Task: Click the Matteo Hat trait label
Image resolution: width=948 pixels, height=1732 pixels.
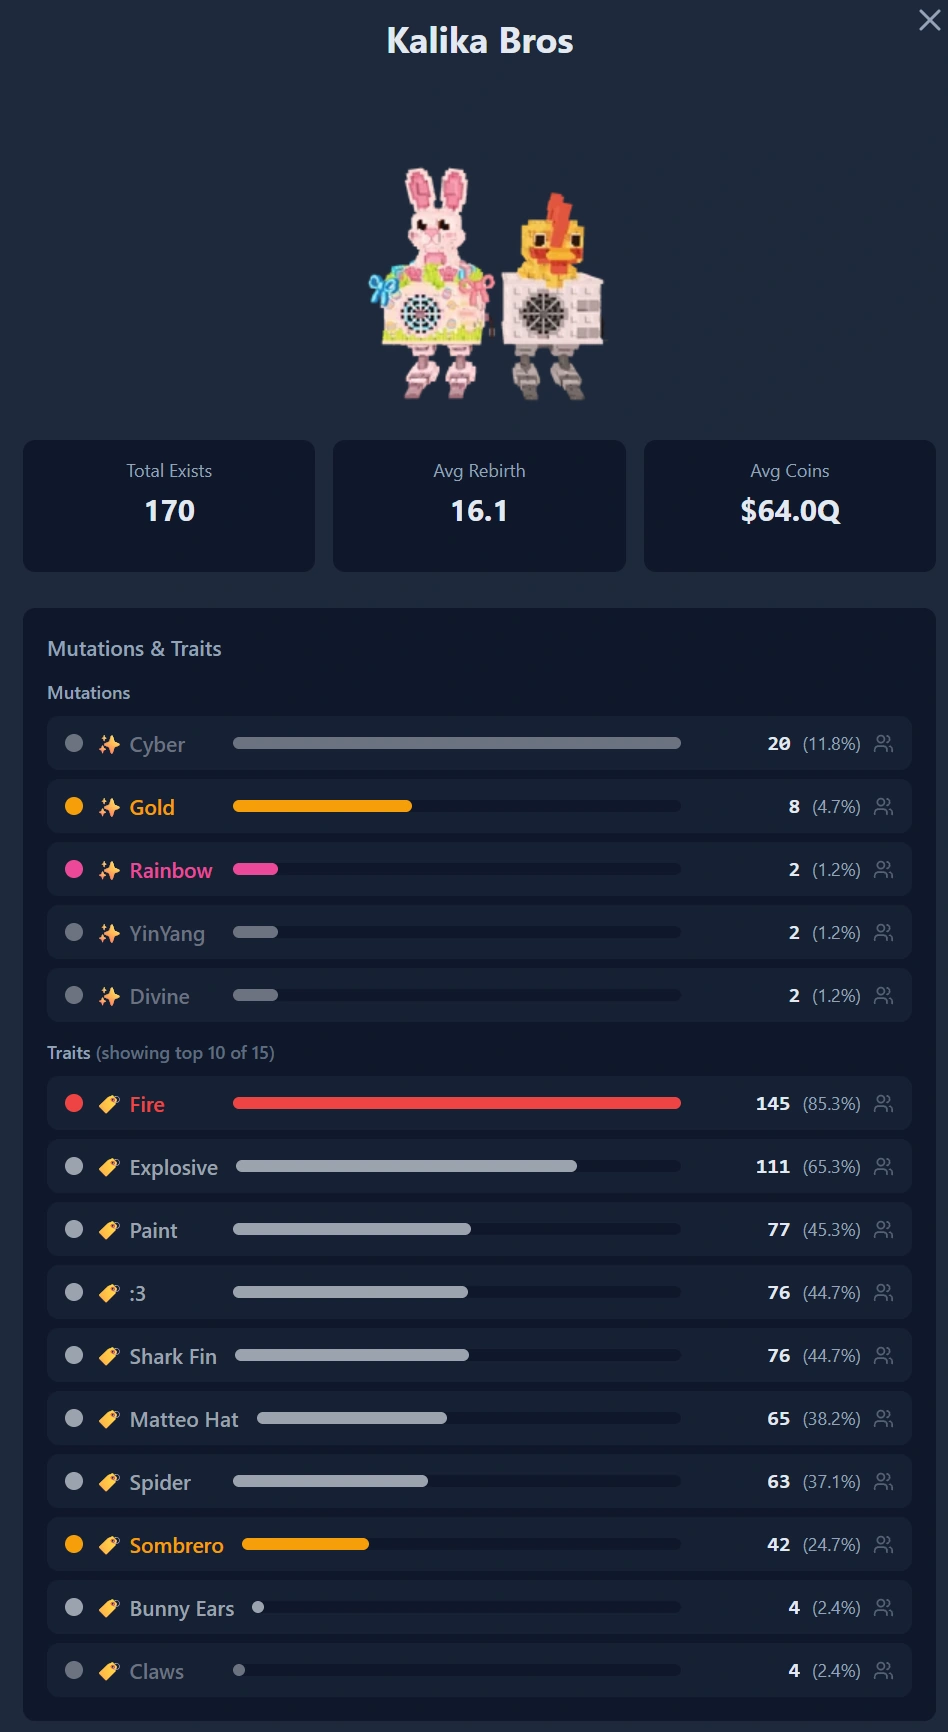Action: coord(184,1420)
